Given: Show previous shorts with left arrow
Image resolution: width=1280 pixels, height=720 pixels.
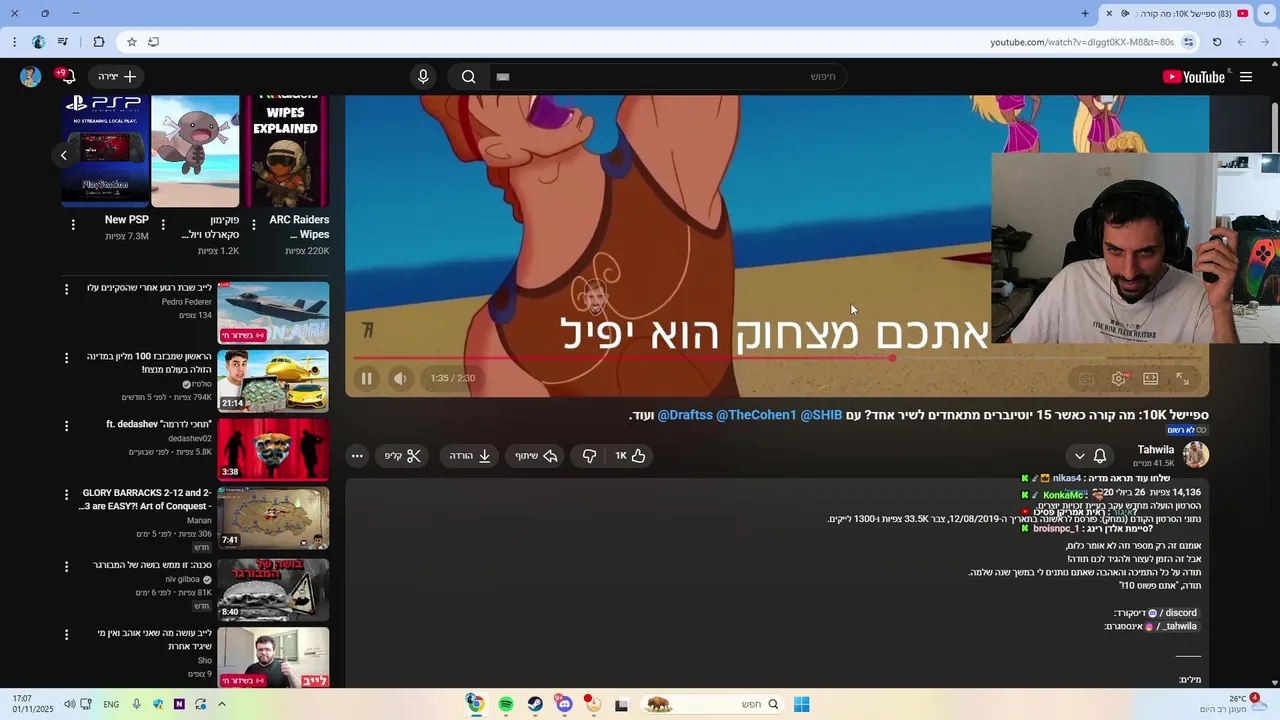Looking at the screenshot, I should point(63,155).
